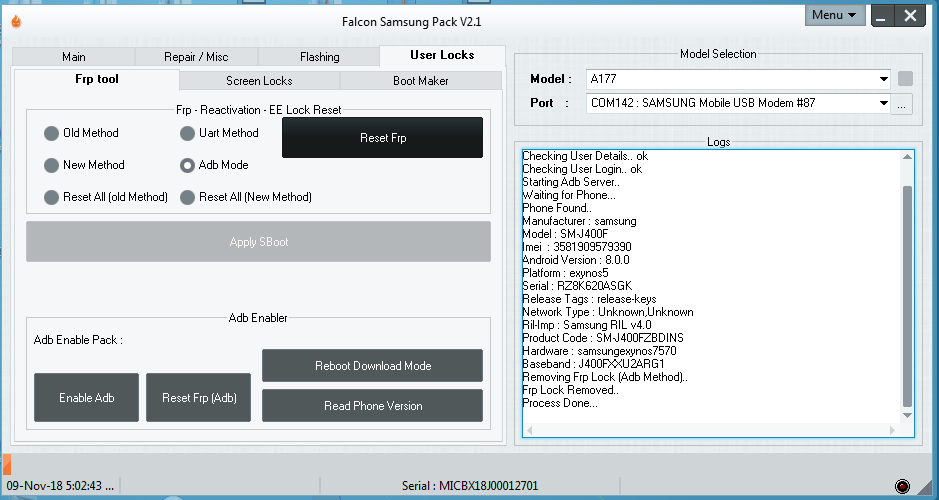Screen dimensions: 939x500
Task: Click the Reset Frp (Adb) button
Action: coord(199,398)
